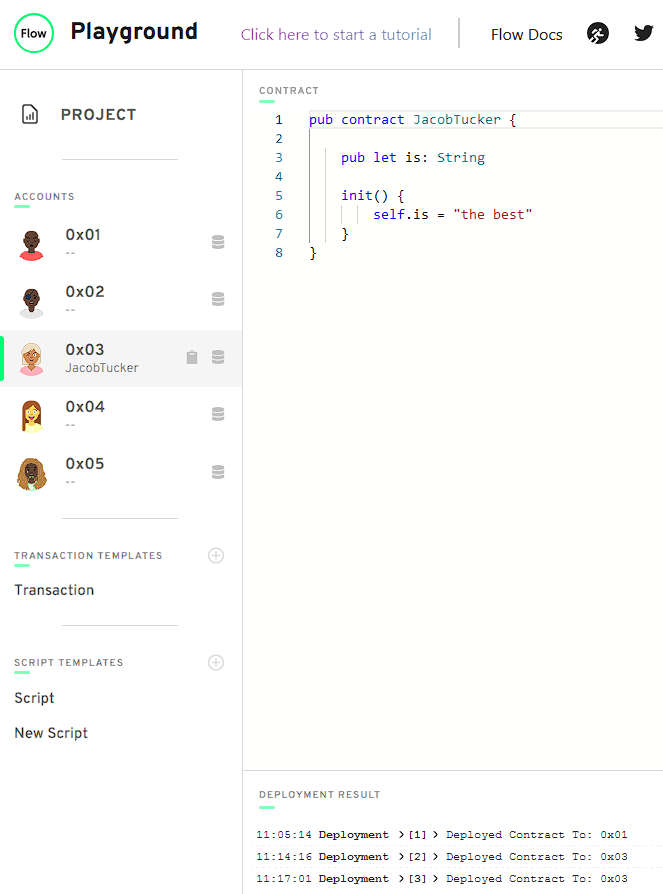
Task: Click the DEPLOYMENT RESULT heading
Action: (319, 795)
